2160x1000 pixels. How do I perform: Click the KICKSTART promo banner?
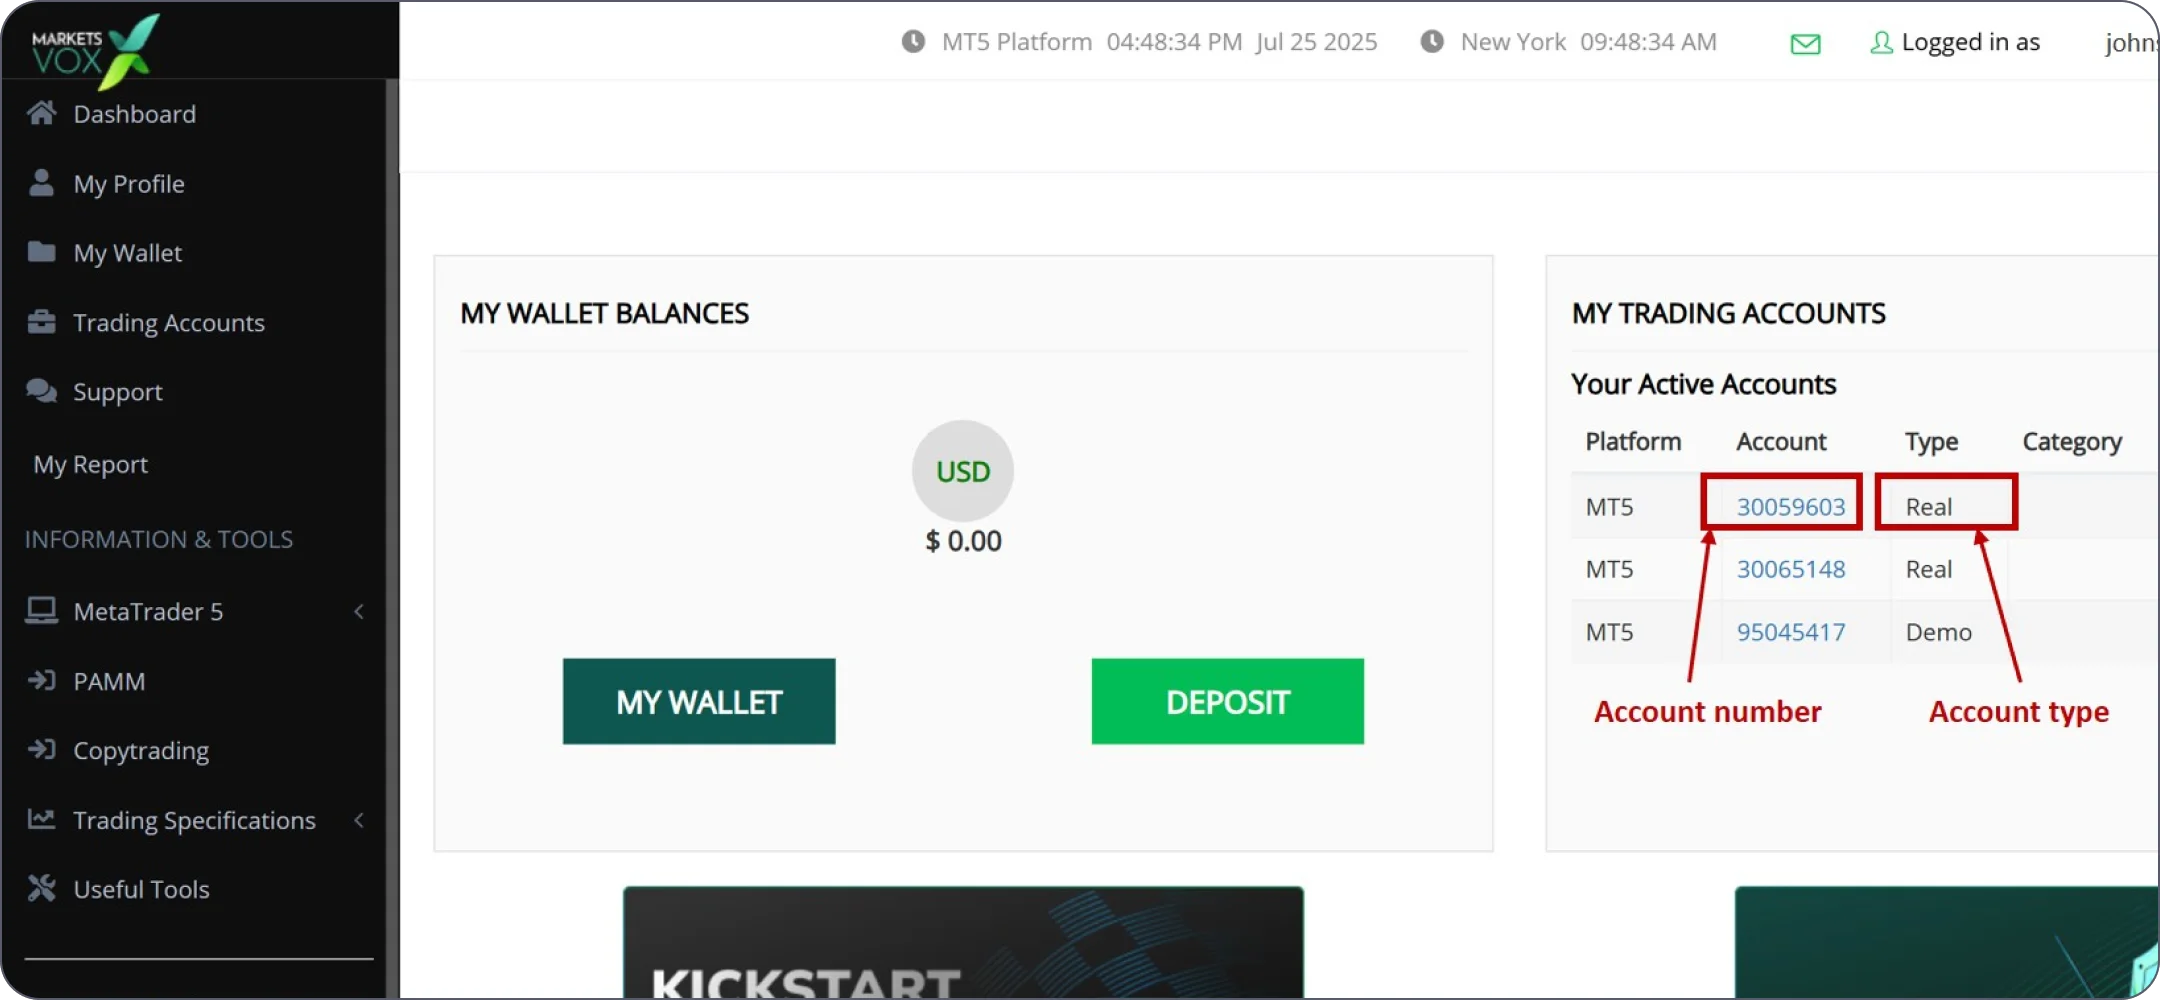tap(962, 942)
